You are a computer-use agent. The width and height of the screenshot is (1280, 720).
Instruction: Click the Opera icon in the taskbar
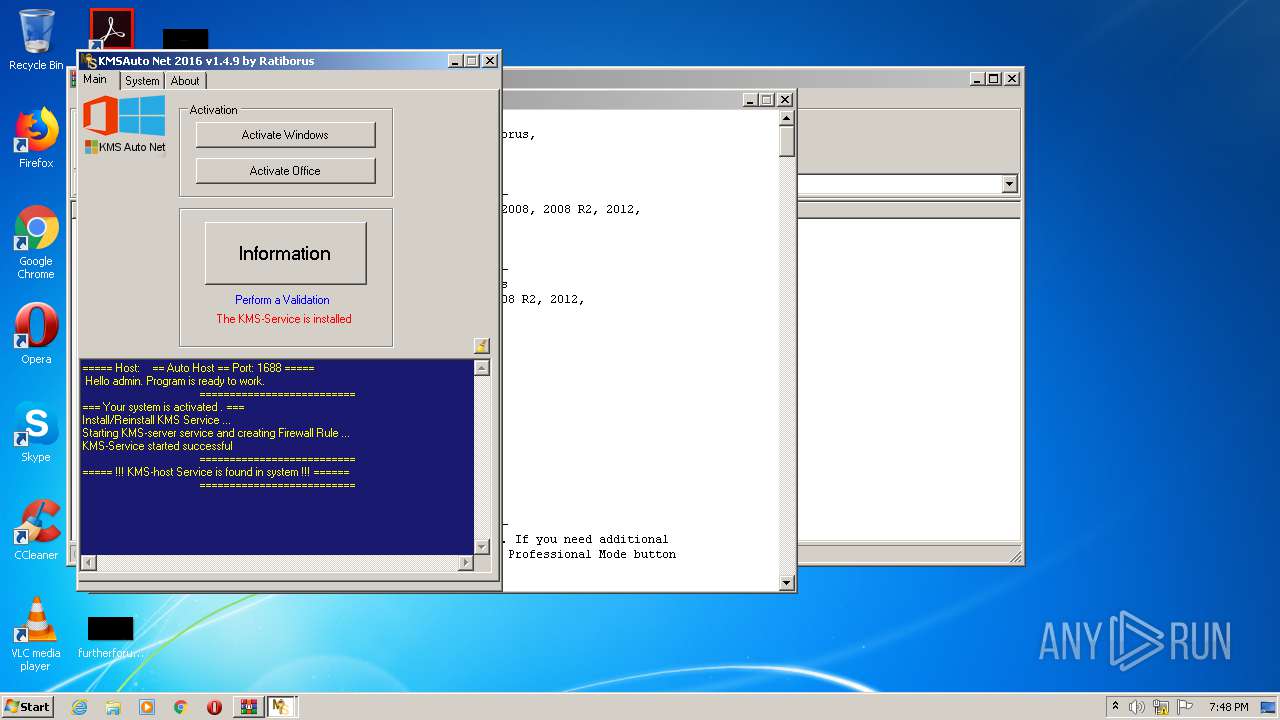click(214, 707)
